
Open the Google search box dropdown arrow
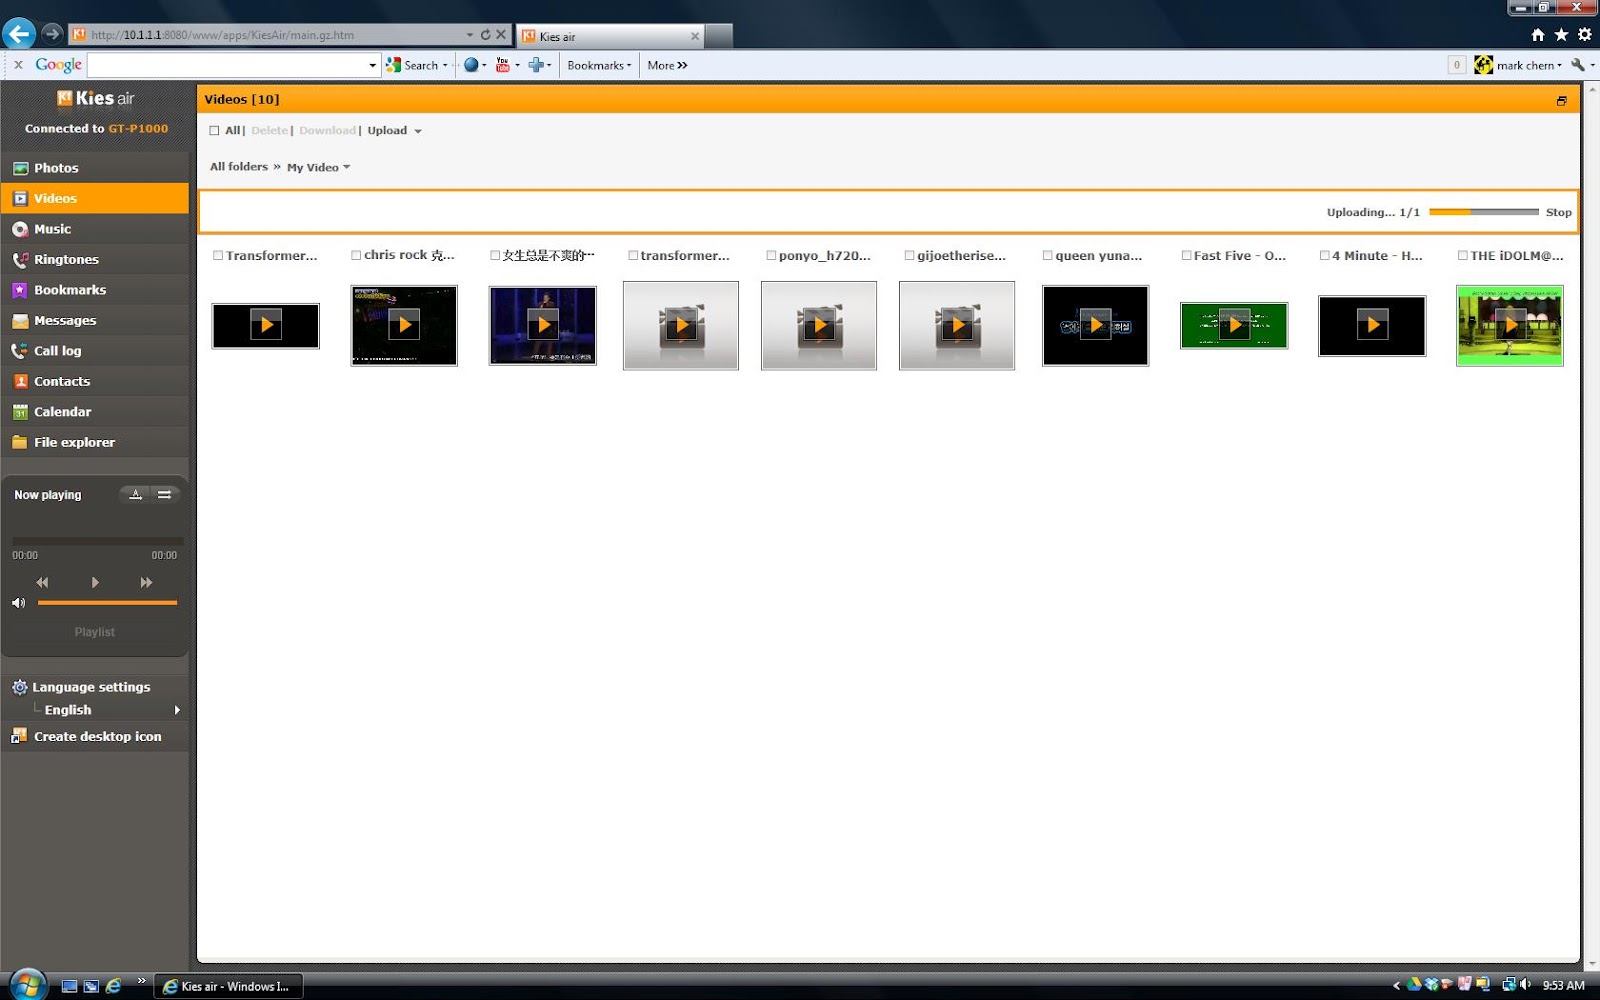click(372, 66)
